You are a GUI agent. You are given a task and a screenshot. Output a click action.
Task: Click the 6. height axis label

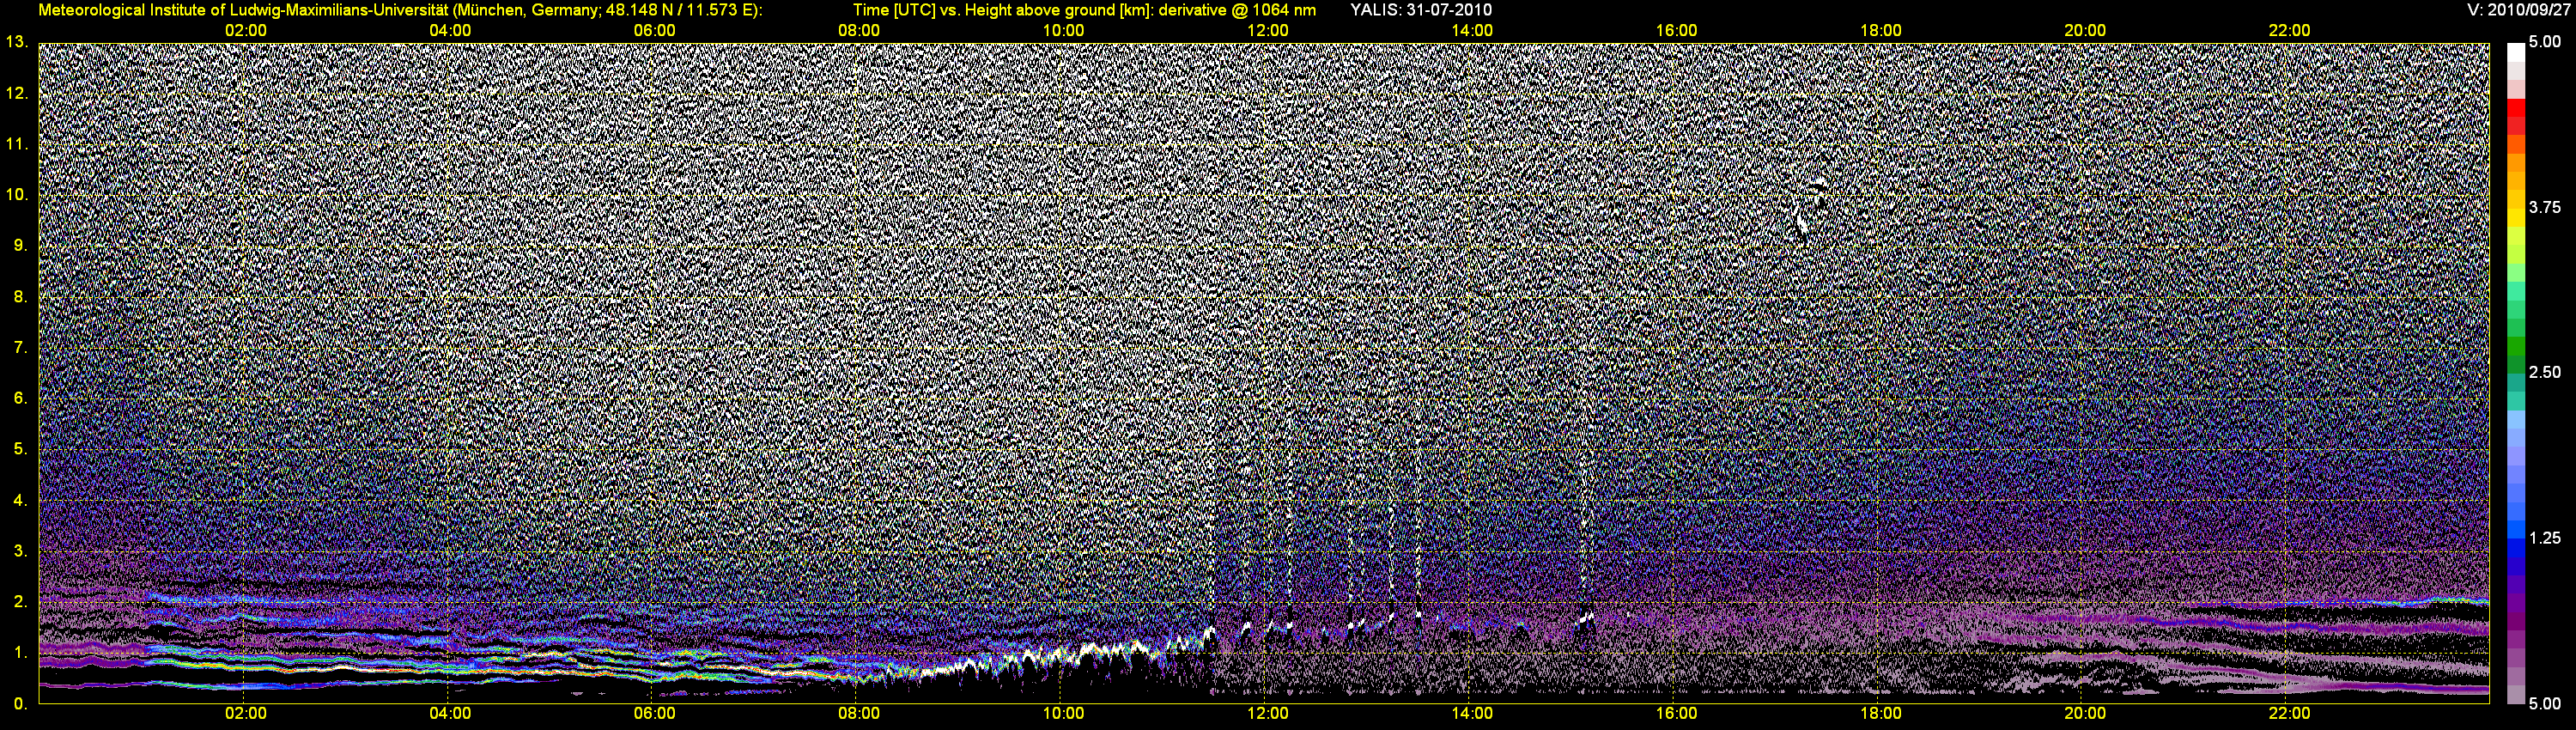click(x=20, y=398)
